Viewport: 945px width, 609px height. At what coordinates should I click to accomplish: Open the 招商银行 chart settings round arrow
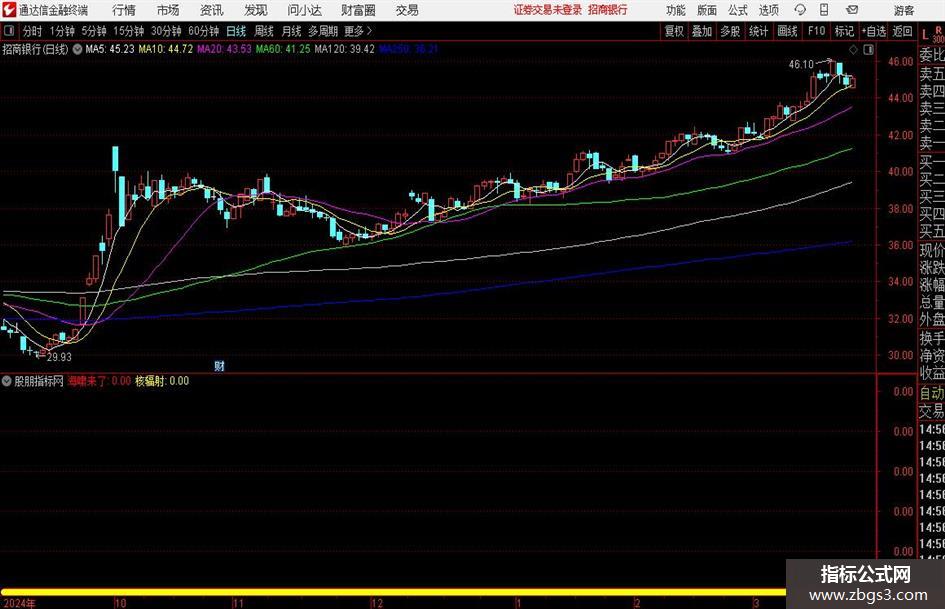click(x=77, y=49)
